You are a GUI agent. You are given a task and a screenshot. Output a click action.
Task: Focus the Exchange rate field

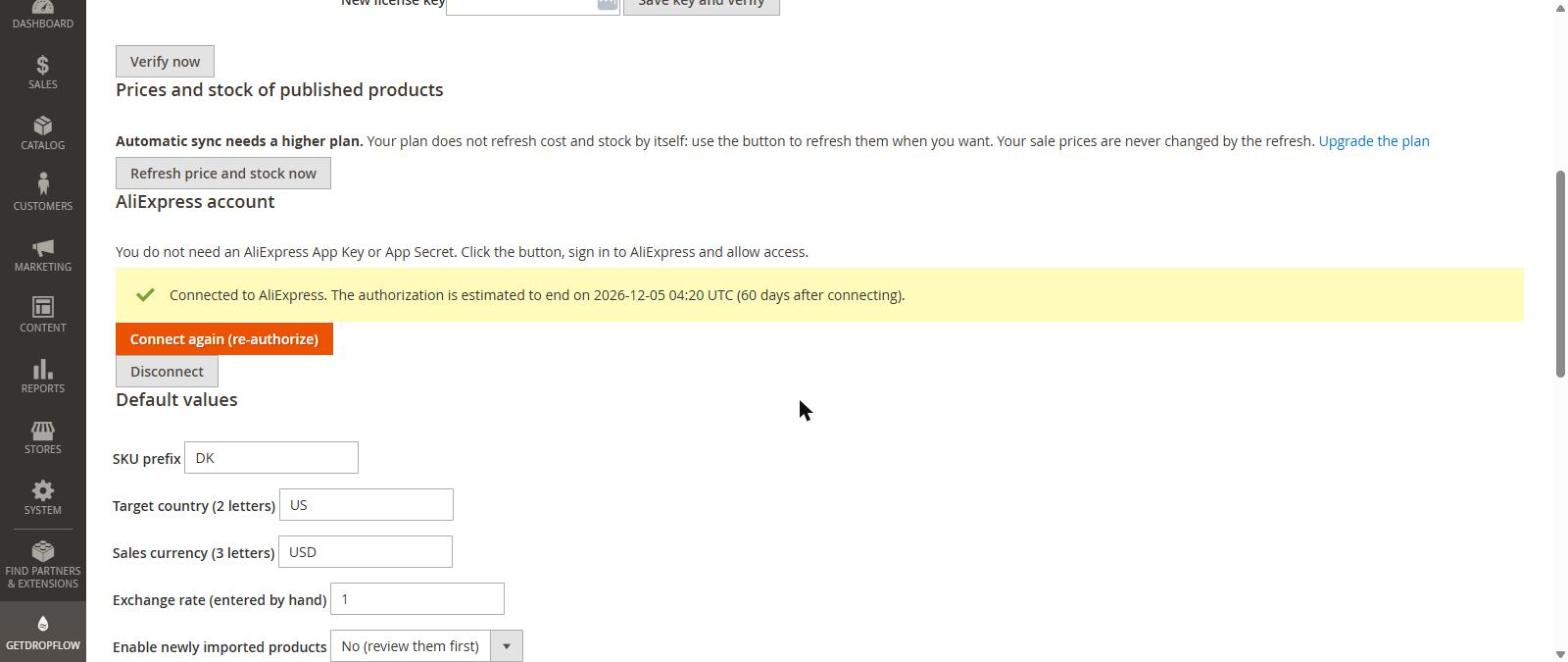[x=417, y=599]
